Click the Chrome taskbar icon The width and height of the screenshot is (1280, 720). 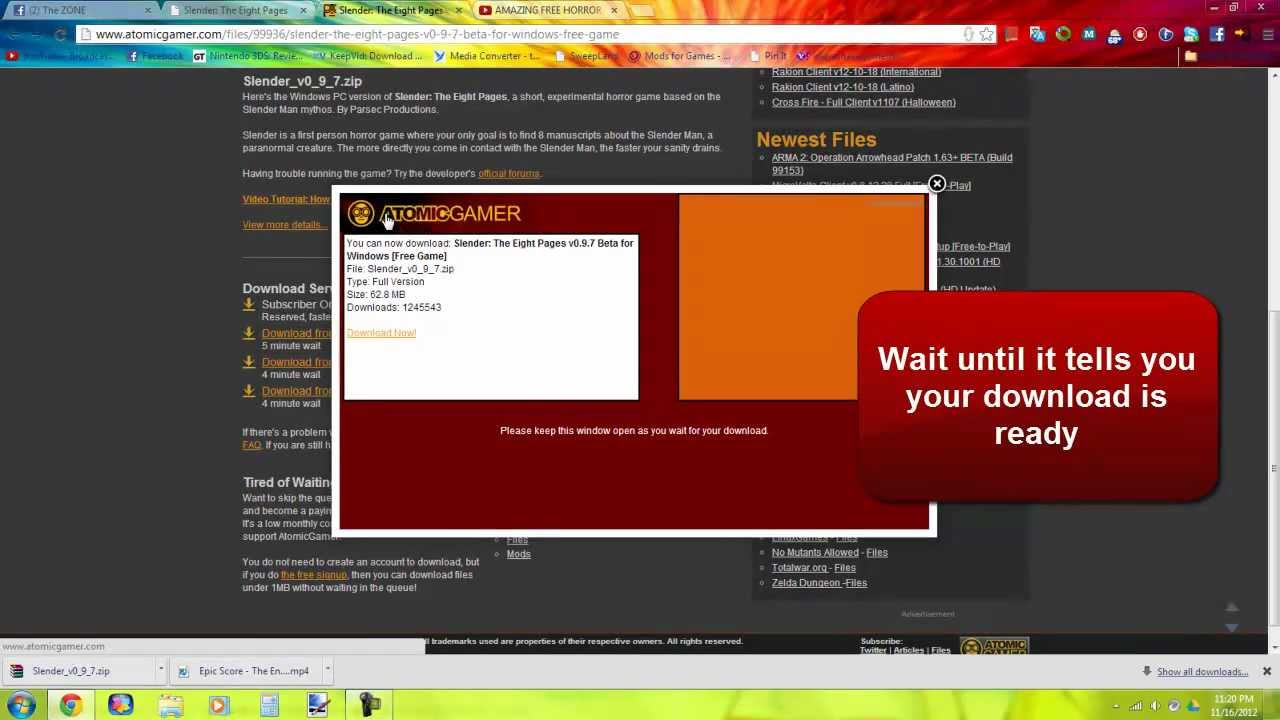(70, 705)
